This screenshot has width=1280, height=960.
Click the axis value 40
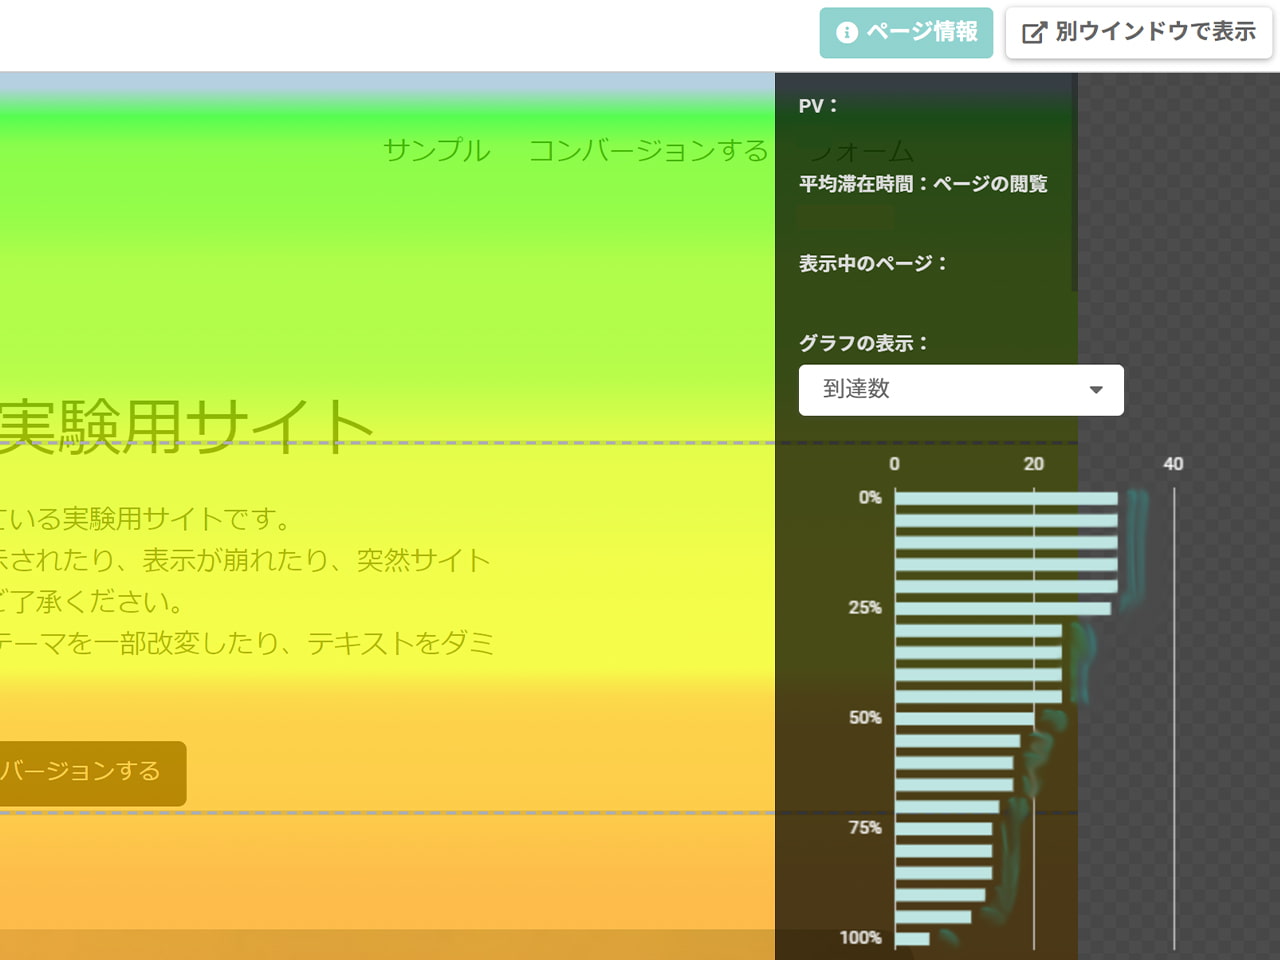pyautogui.click(x=1173, y=464)
